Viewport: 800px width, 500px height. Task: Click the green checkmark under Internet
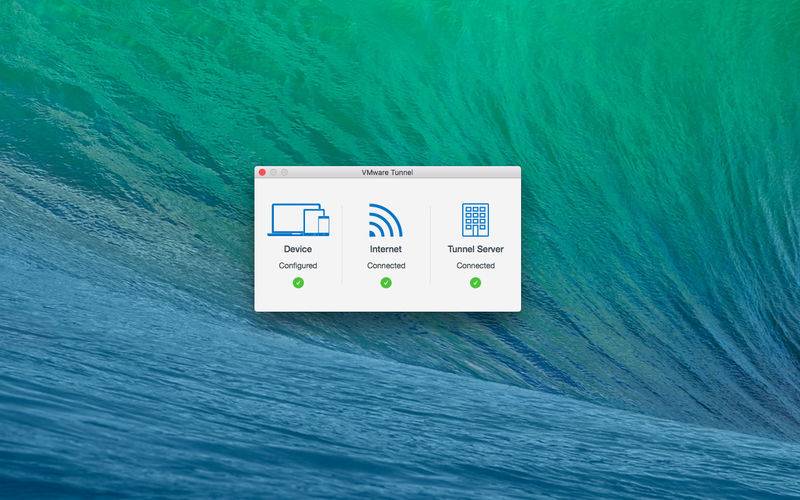(x=386, y=283)
